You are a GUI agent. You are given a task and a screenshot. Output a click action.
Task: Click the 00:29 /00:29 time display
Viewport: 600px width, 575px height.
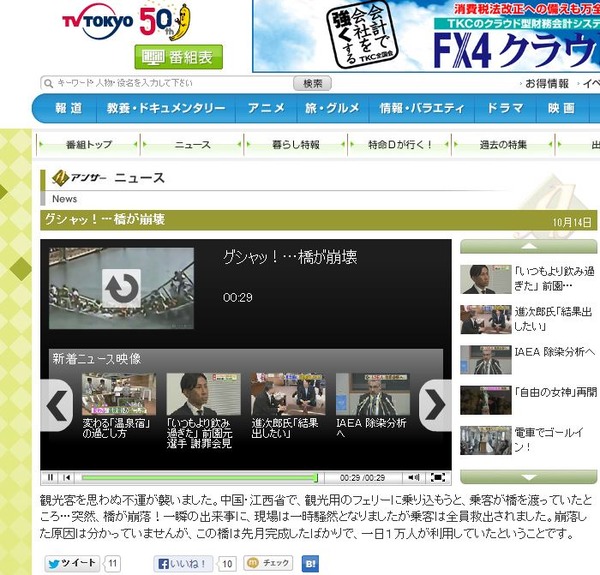pyautogui.click(x=362, y=478)
